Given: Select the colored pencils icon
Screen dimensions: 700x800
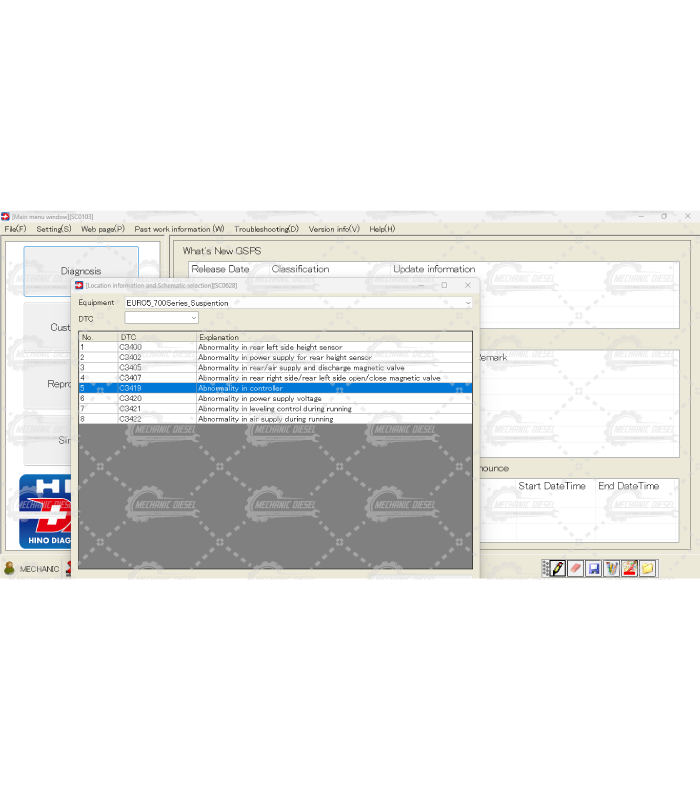Looking at the screenshot, I should (611, 568).
